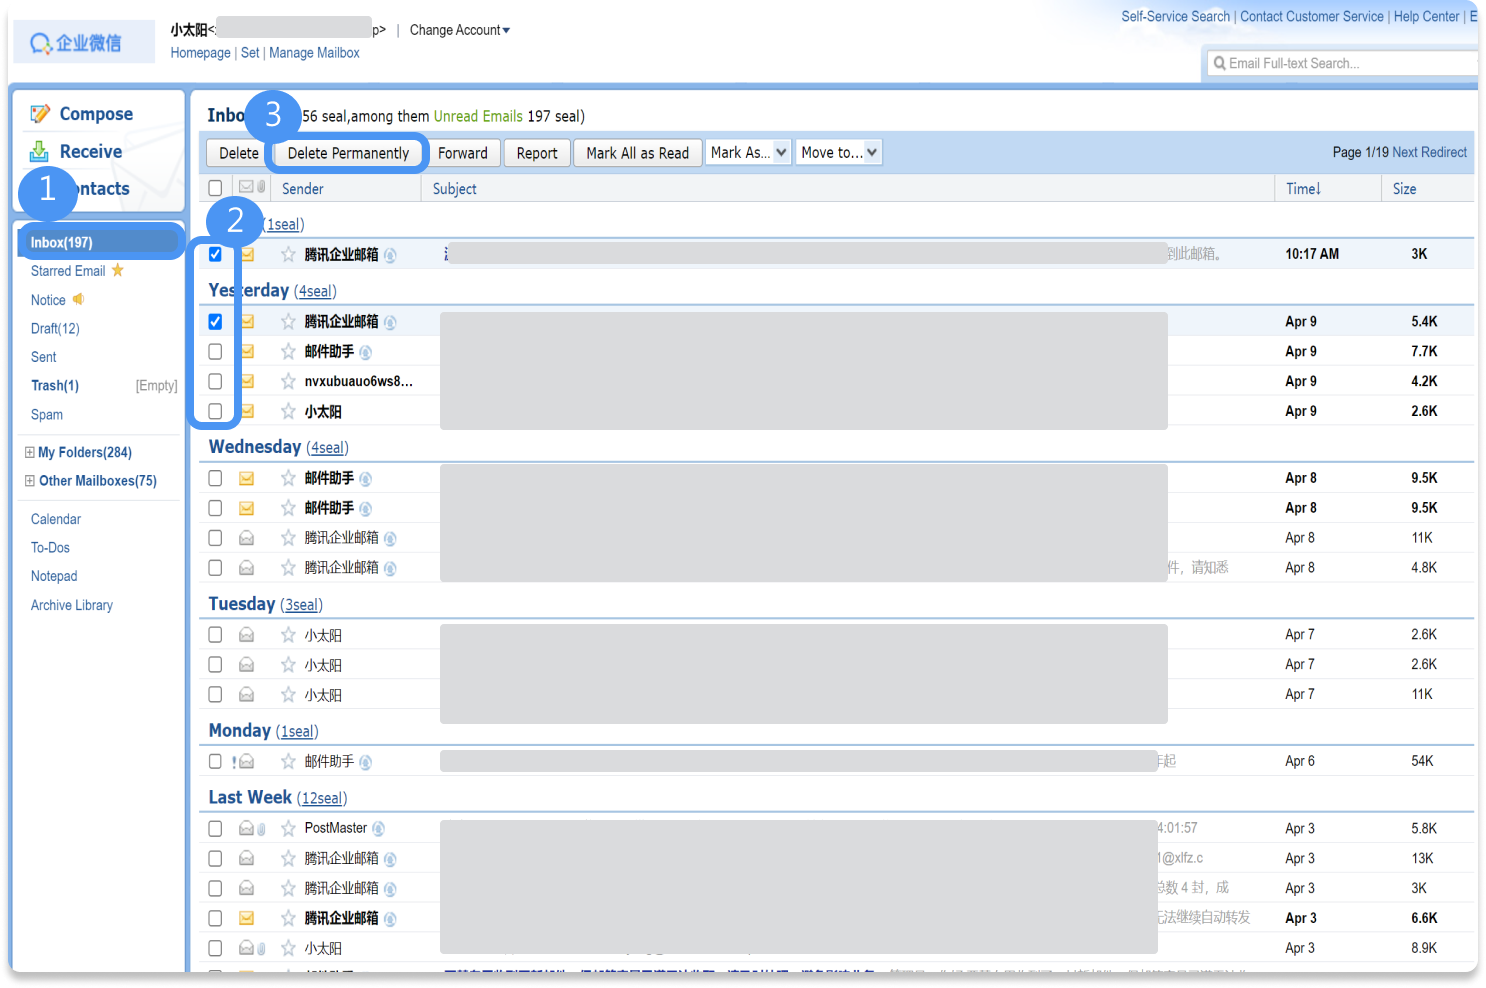Open Manage Mailbox link

pos(314,53)
